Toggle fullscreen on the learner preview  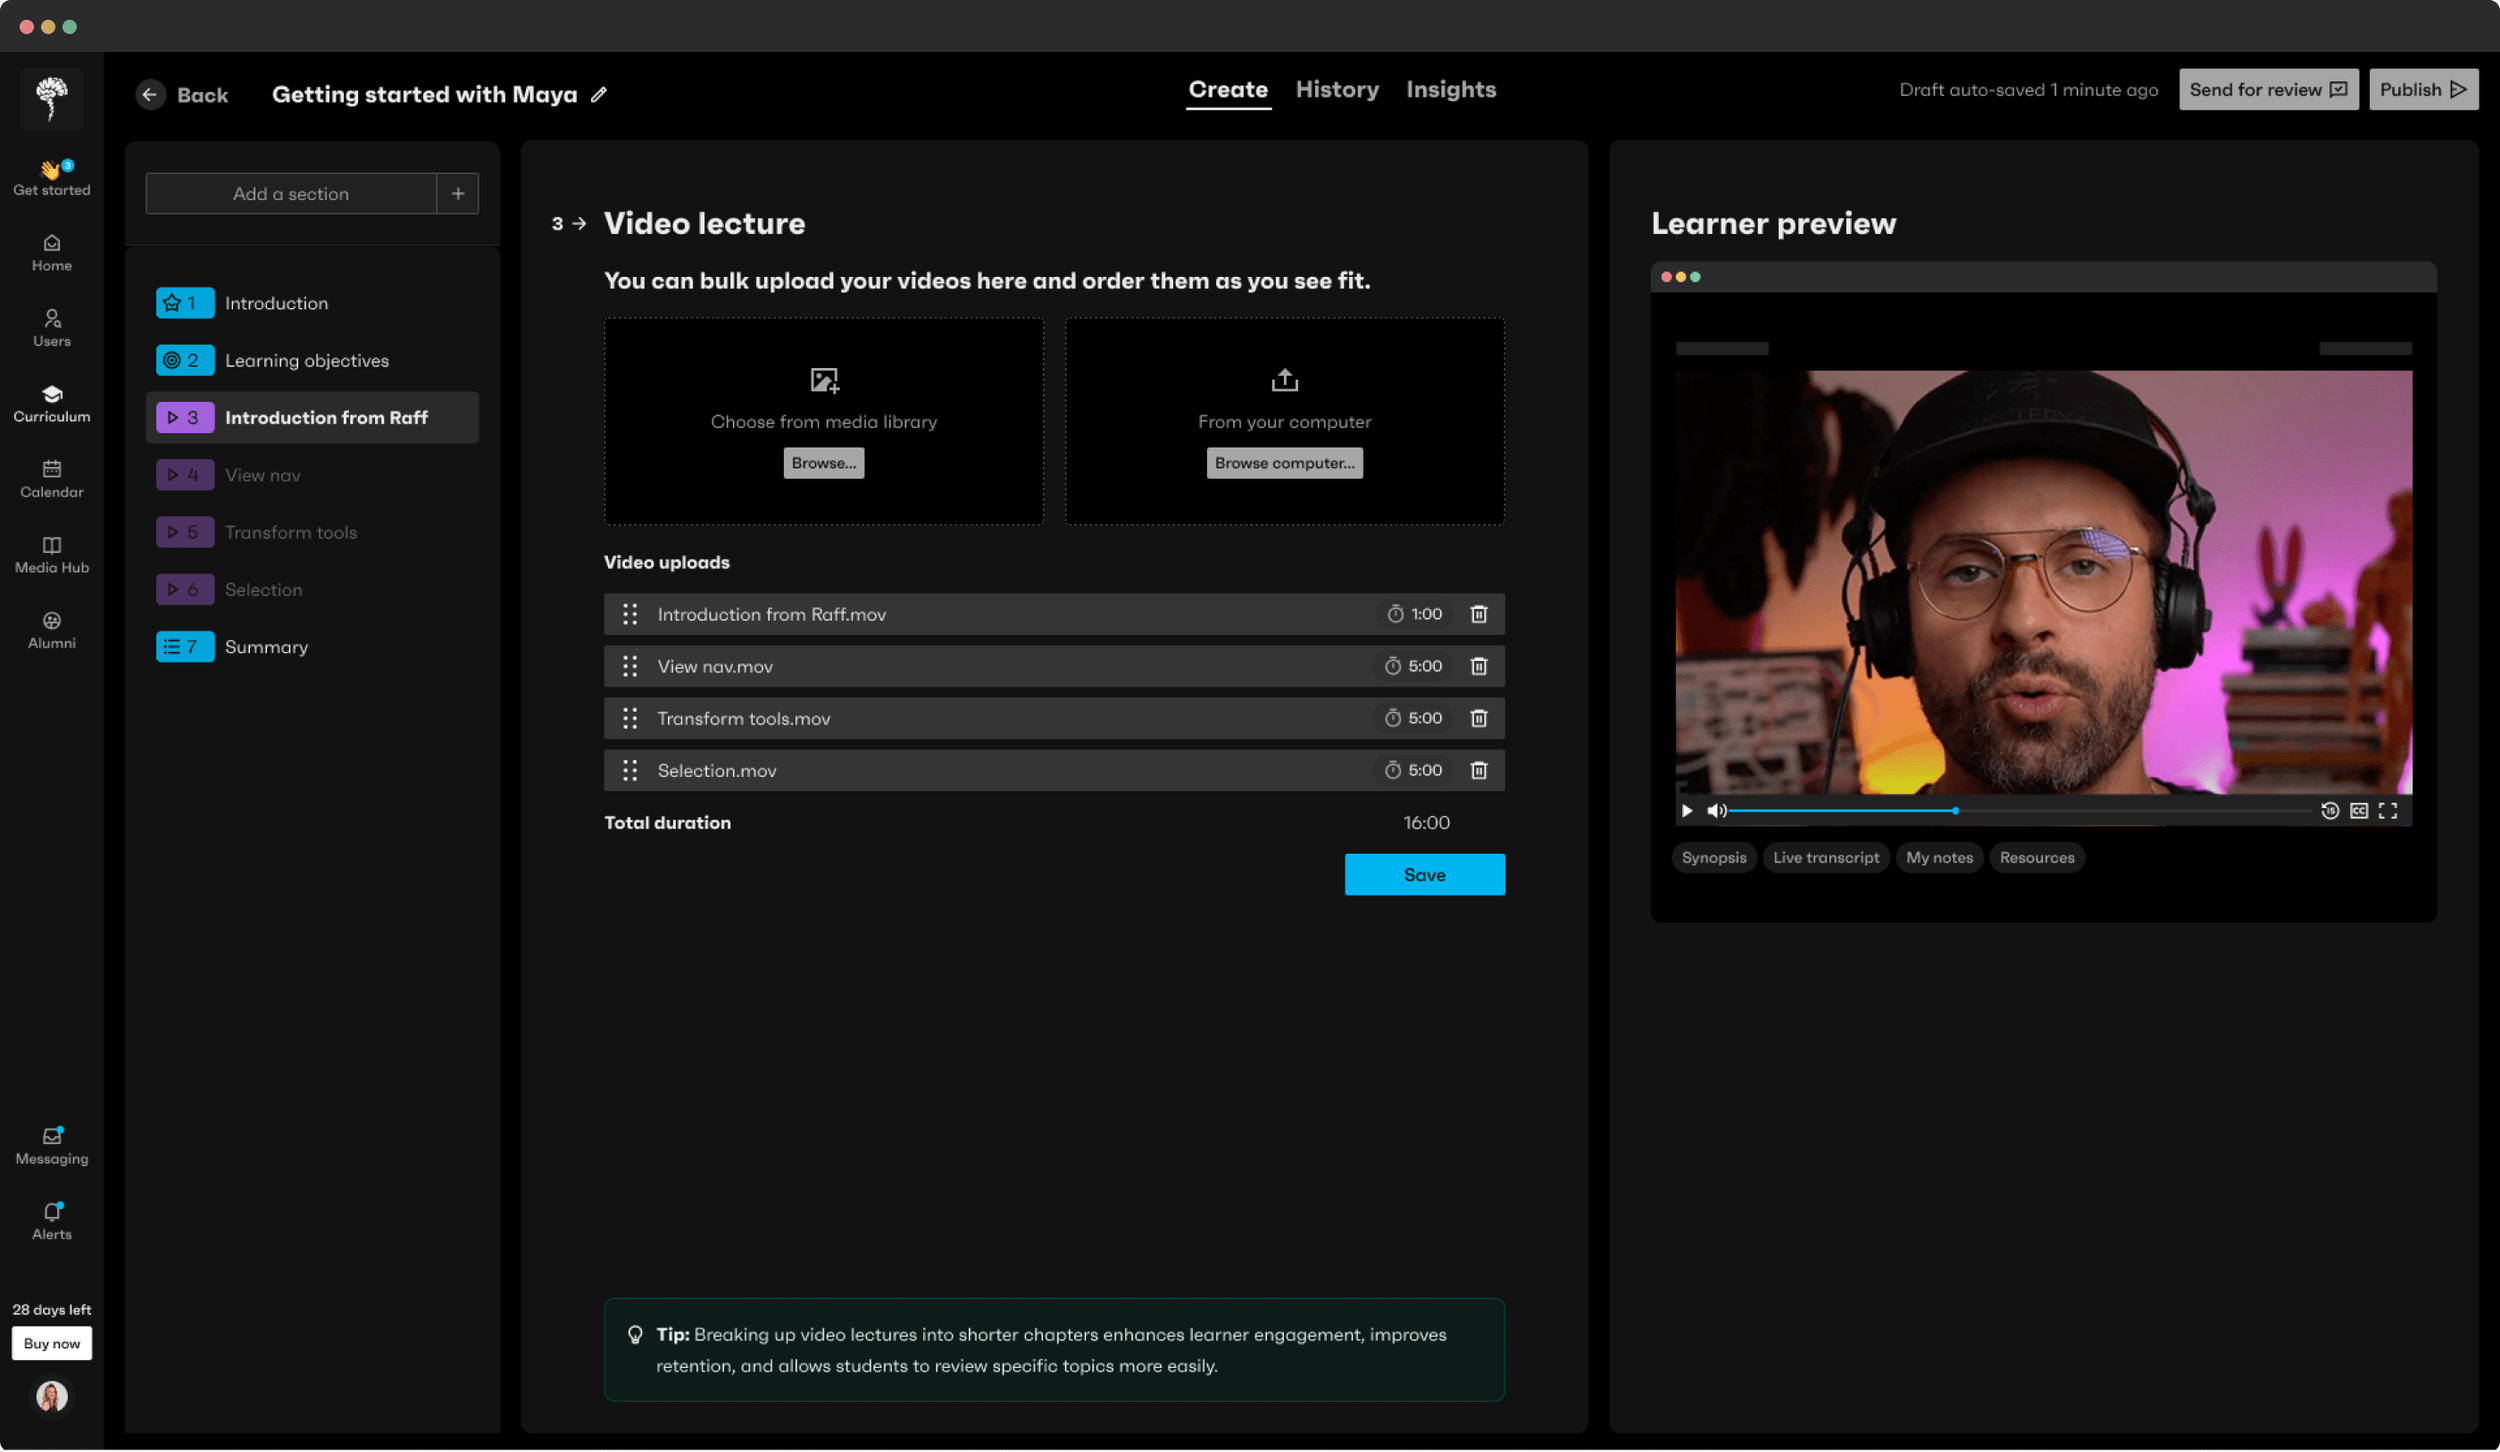2387,810
